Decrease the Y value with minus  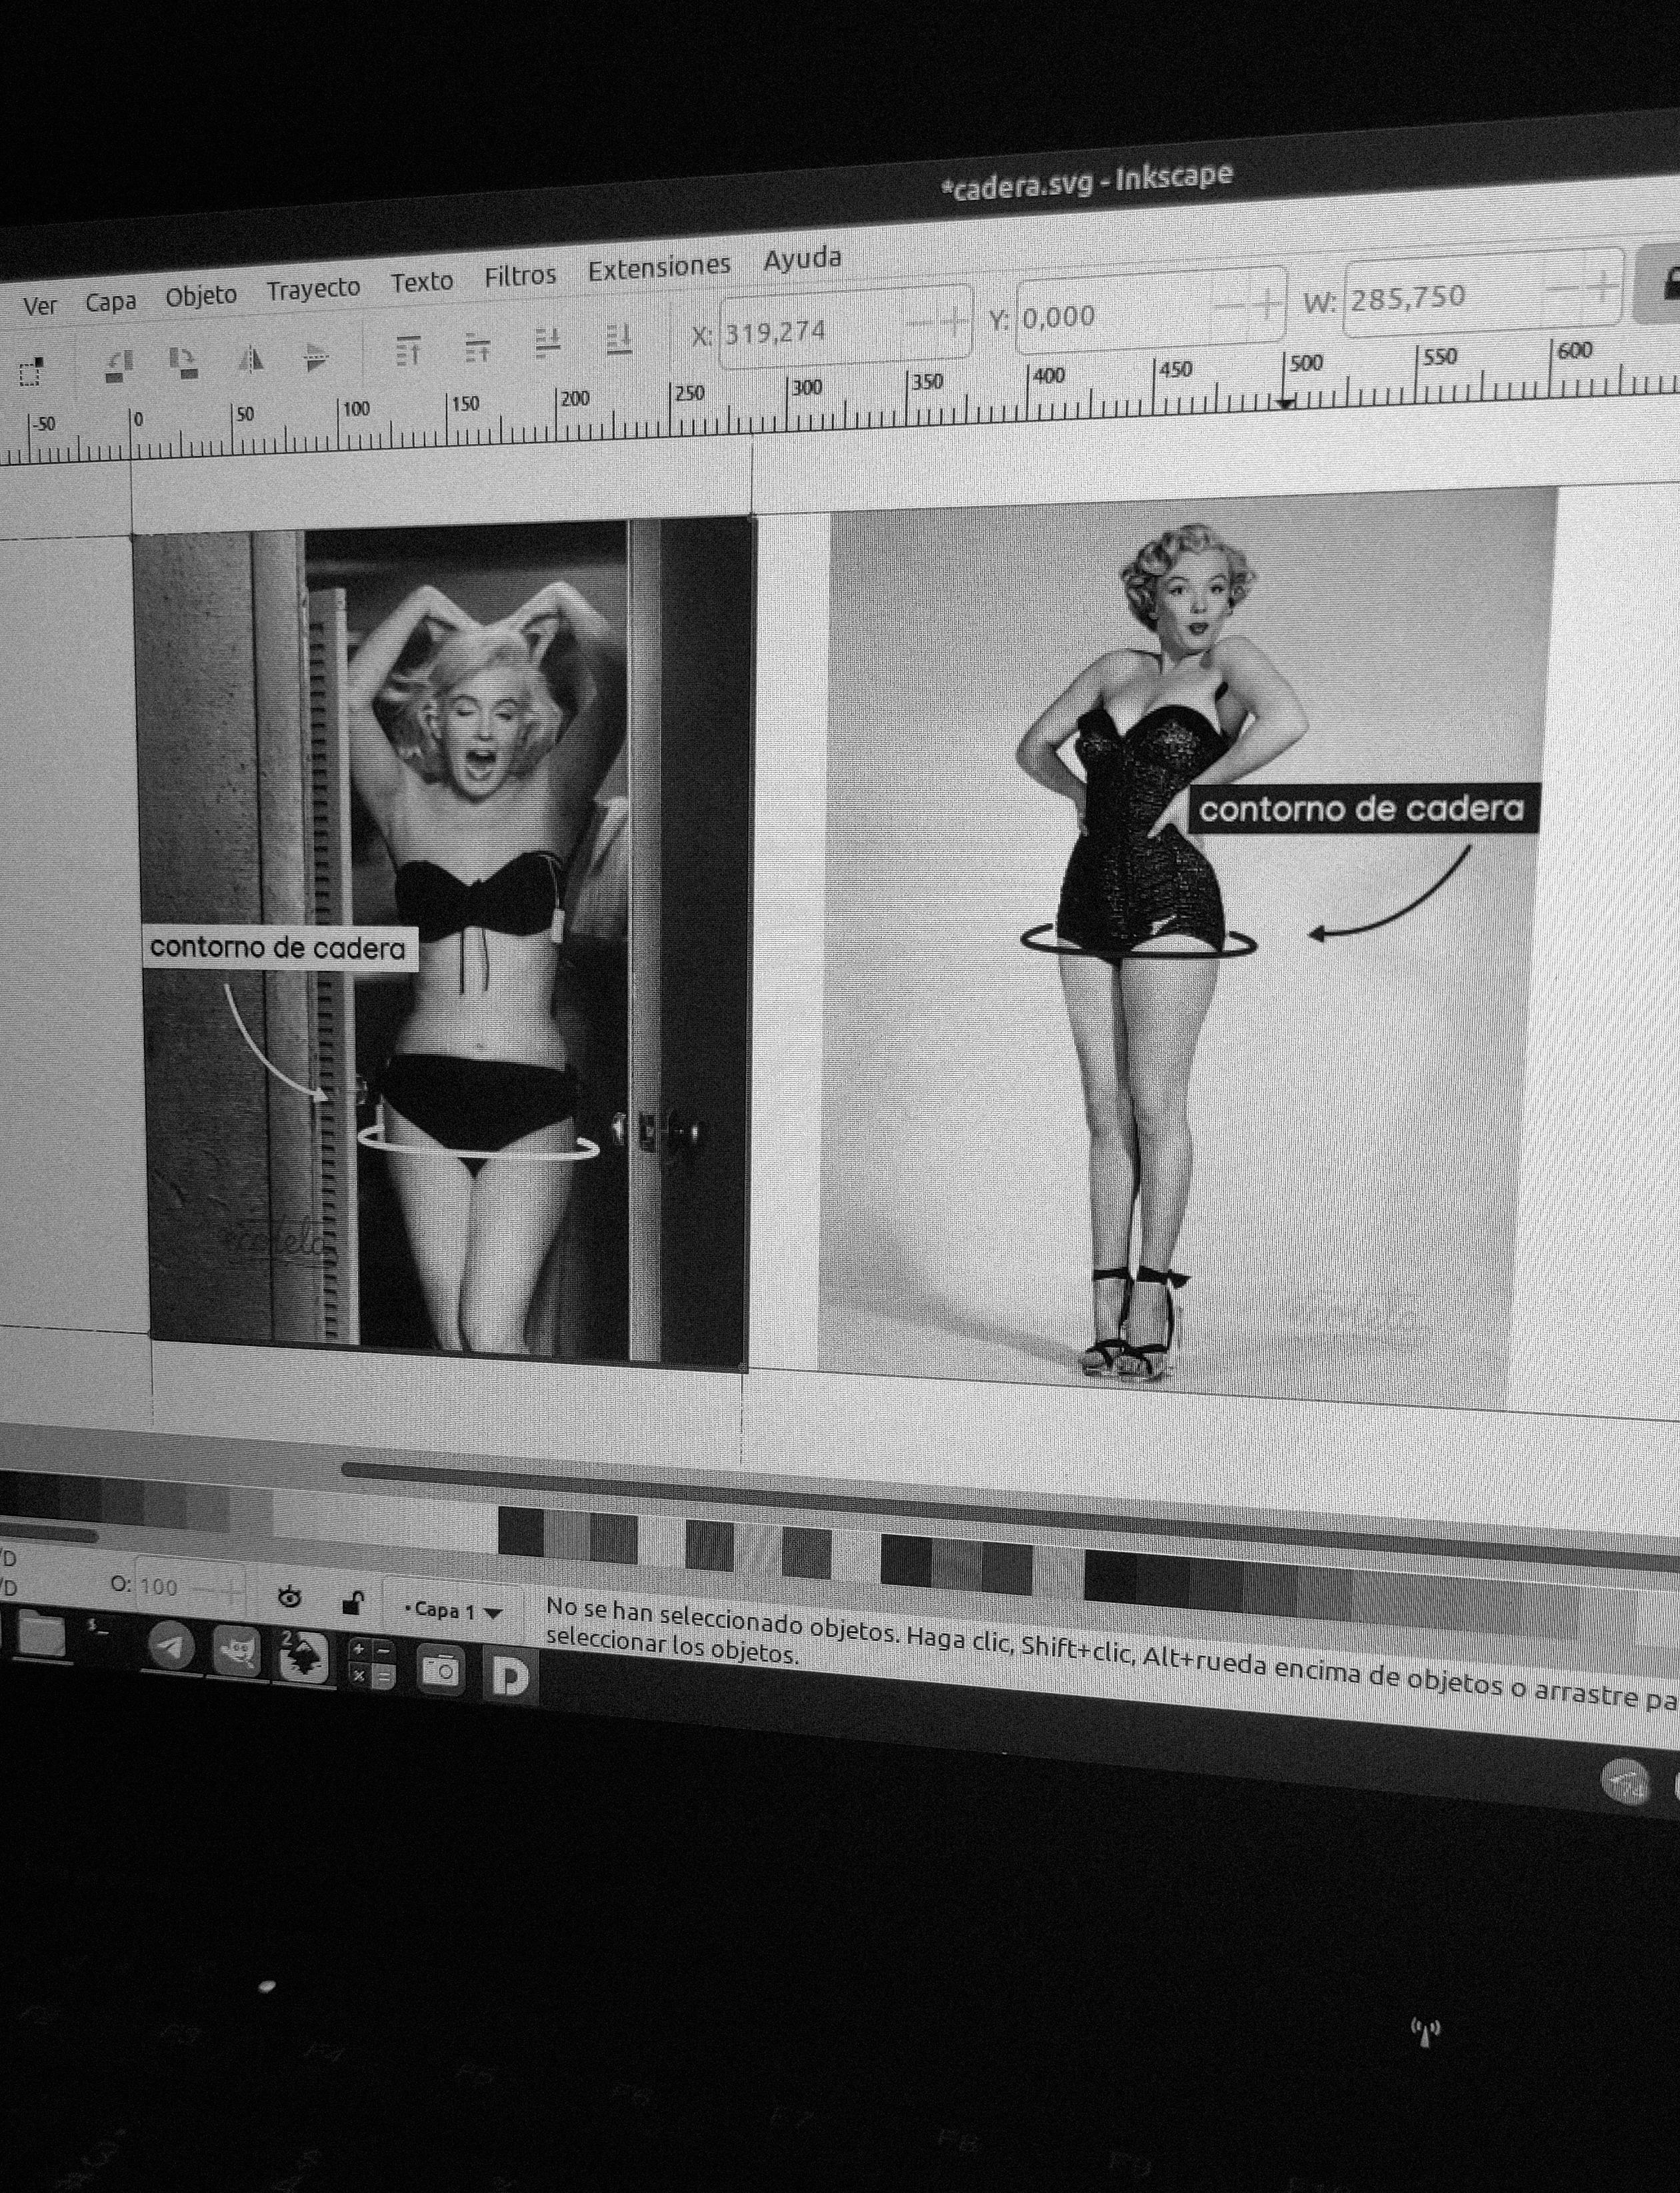[1229, 305]
